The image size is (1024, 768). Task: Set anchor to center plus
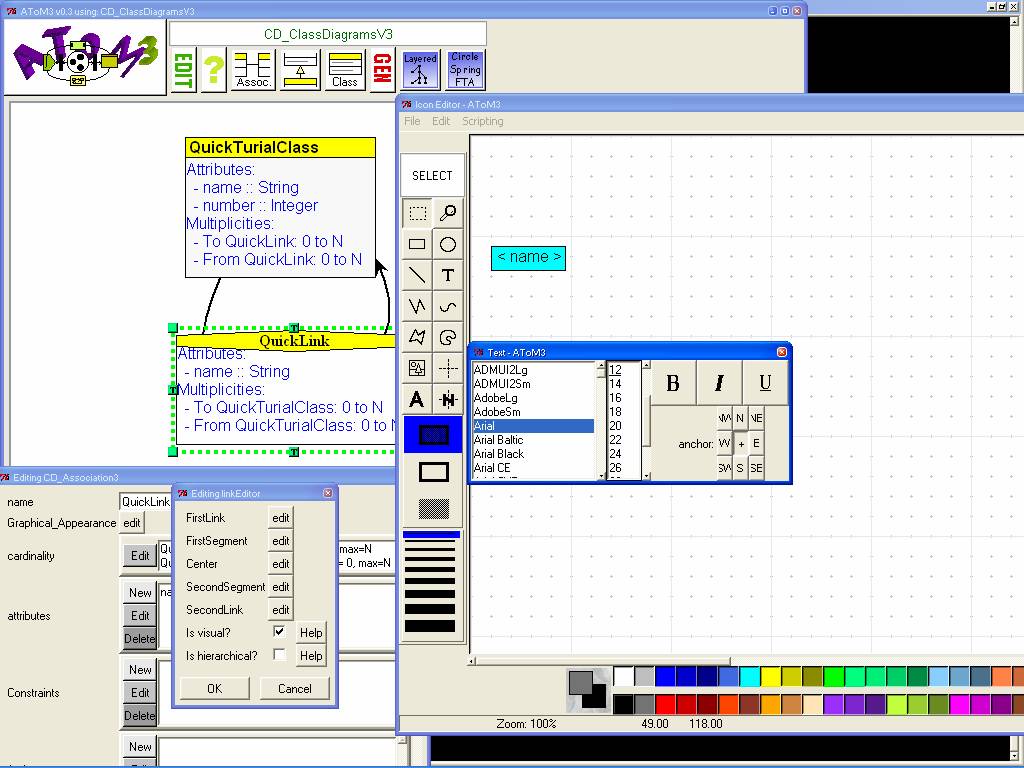point(741,443)
